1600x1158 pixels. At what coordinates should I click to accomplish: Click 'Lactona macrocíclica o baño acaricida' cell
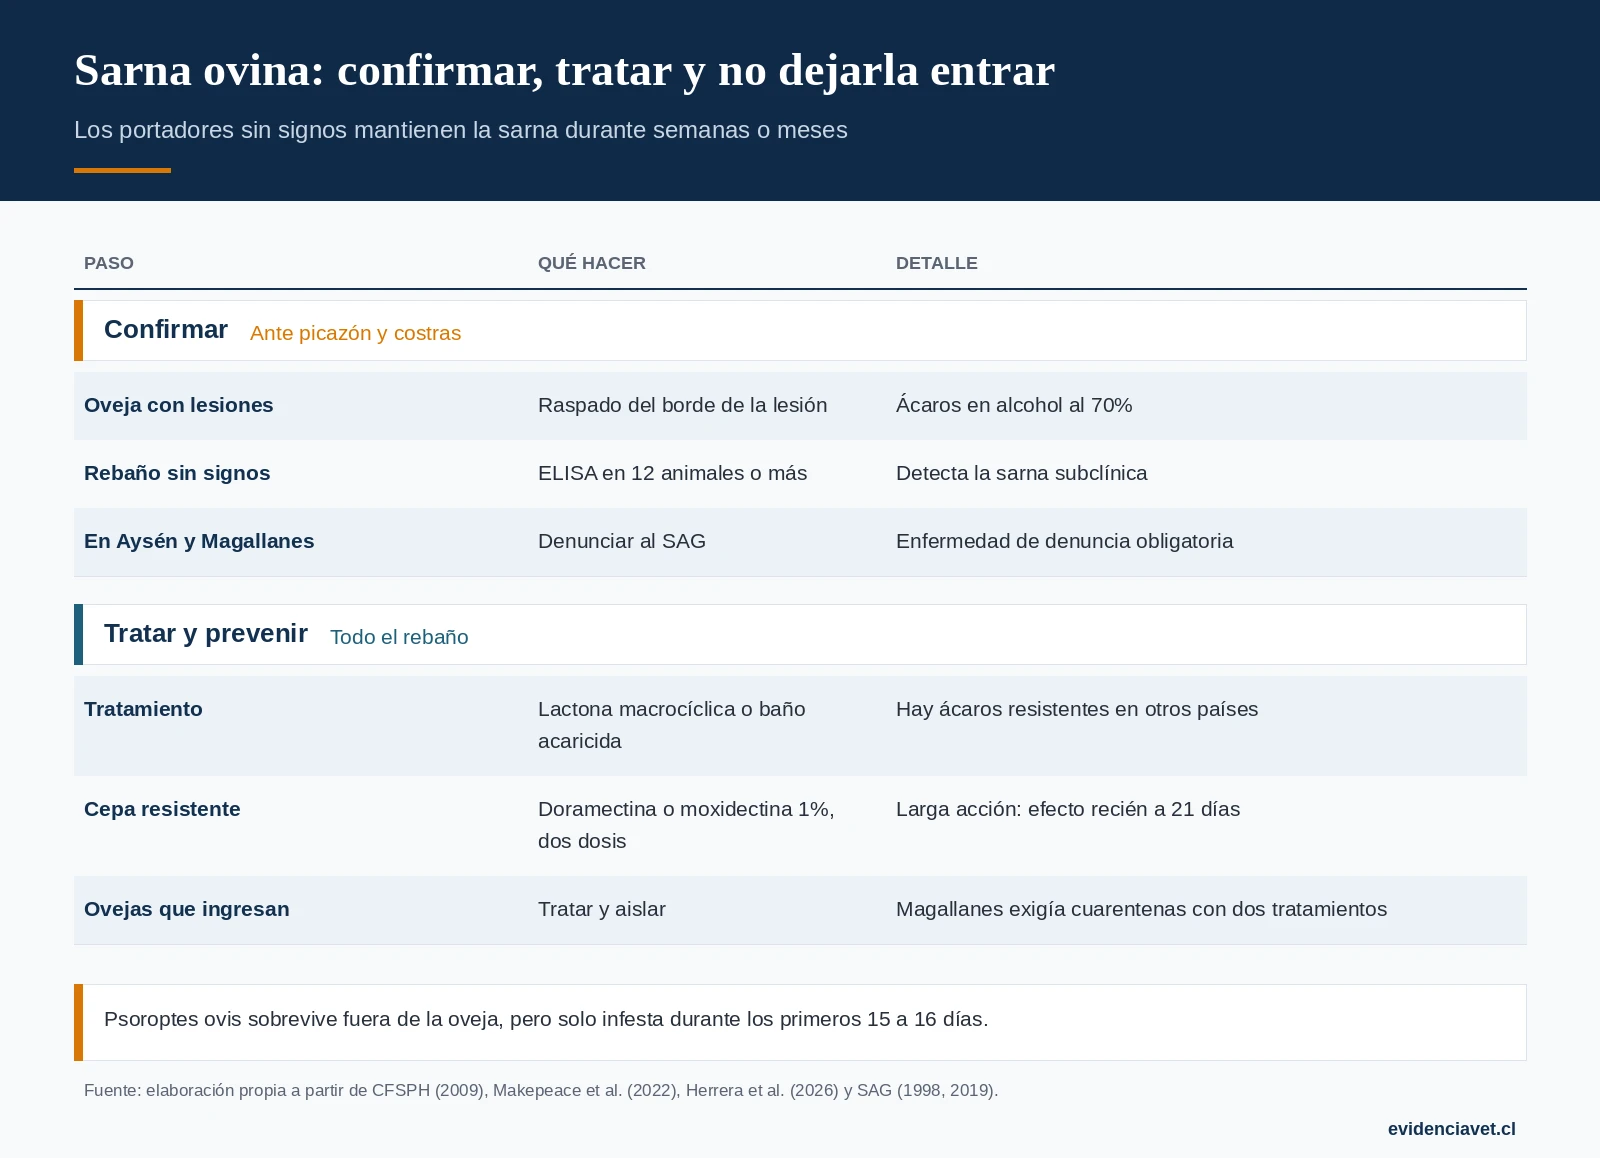click(672, 725)
